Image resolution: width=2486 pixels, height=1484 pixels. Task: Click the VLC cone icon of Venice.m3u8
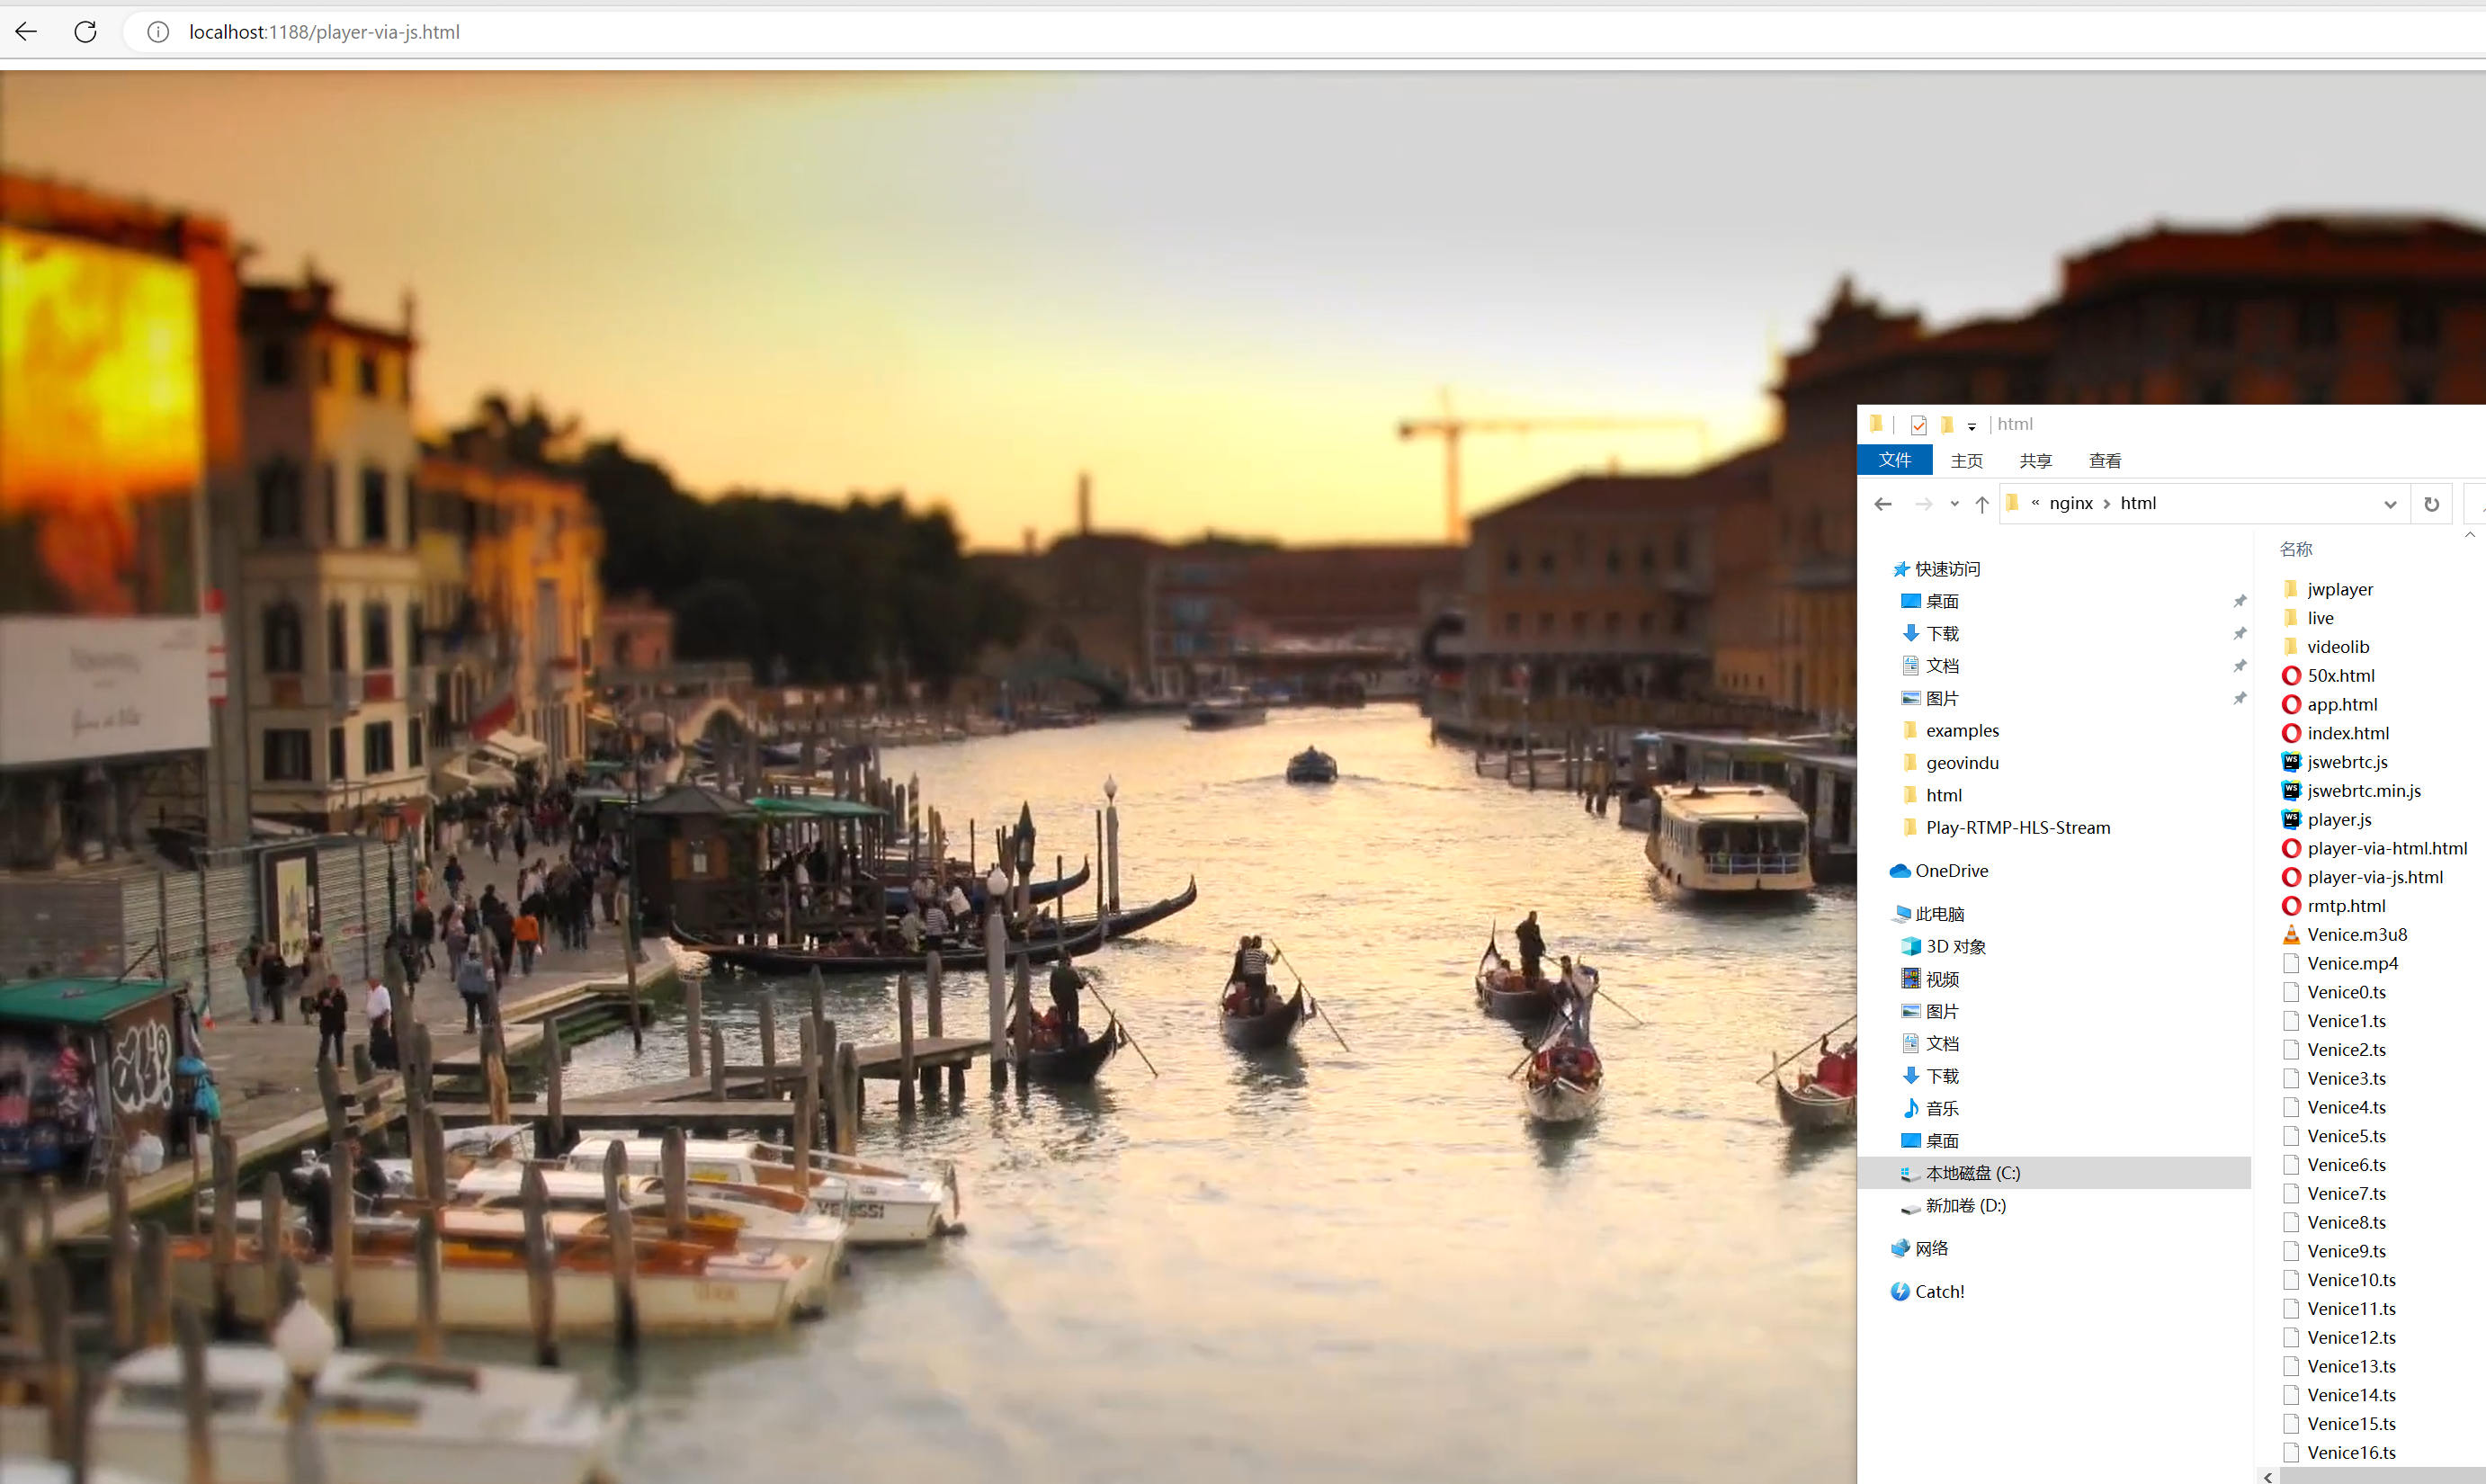(x=2291, y=935)
